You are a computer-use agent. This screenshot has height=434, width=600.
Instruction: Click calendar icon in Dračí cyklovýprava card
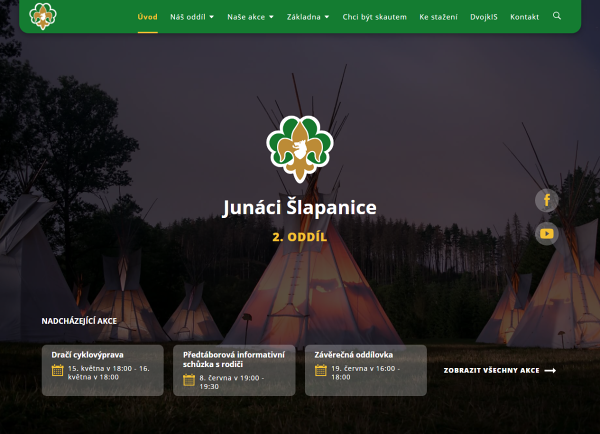[x=57, y=370]
